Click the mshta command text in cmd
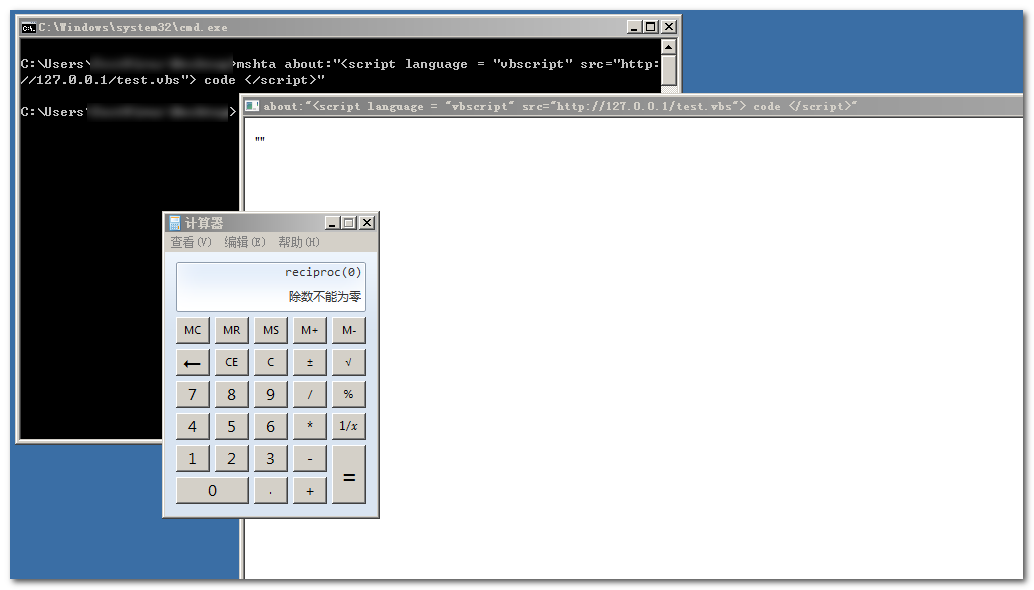Viewport: 1034px width, 590px height. point(340,72)
